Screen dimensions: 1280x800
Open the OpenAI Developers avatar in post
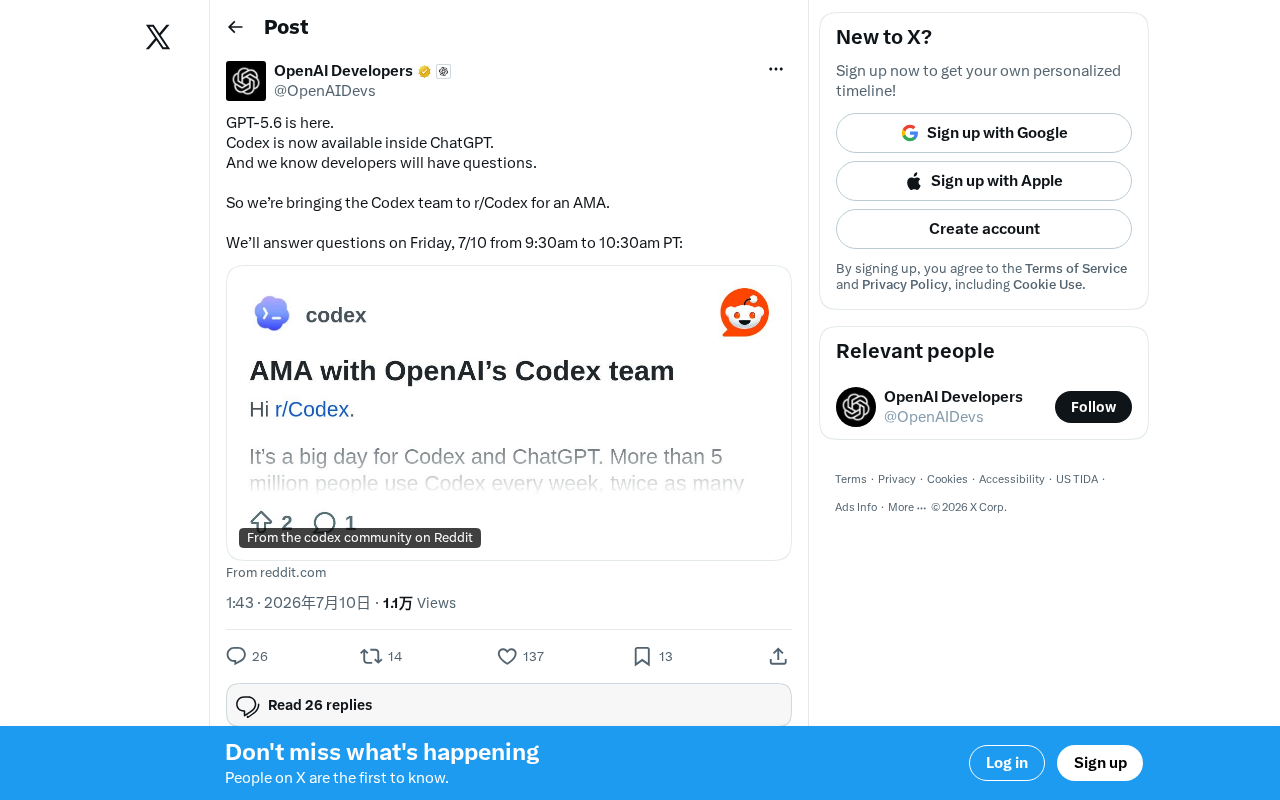(246, 81)
